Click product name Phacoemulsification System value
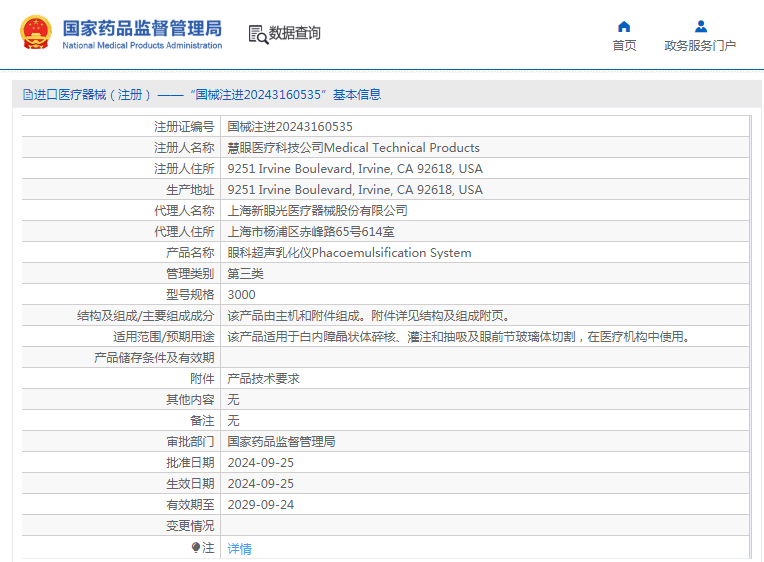764x562 pixels. point(349,252)
